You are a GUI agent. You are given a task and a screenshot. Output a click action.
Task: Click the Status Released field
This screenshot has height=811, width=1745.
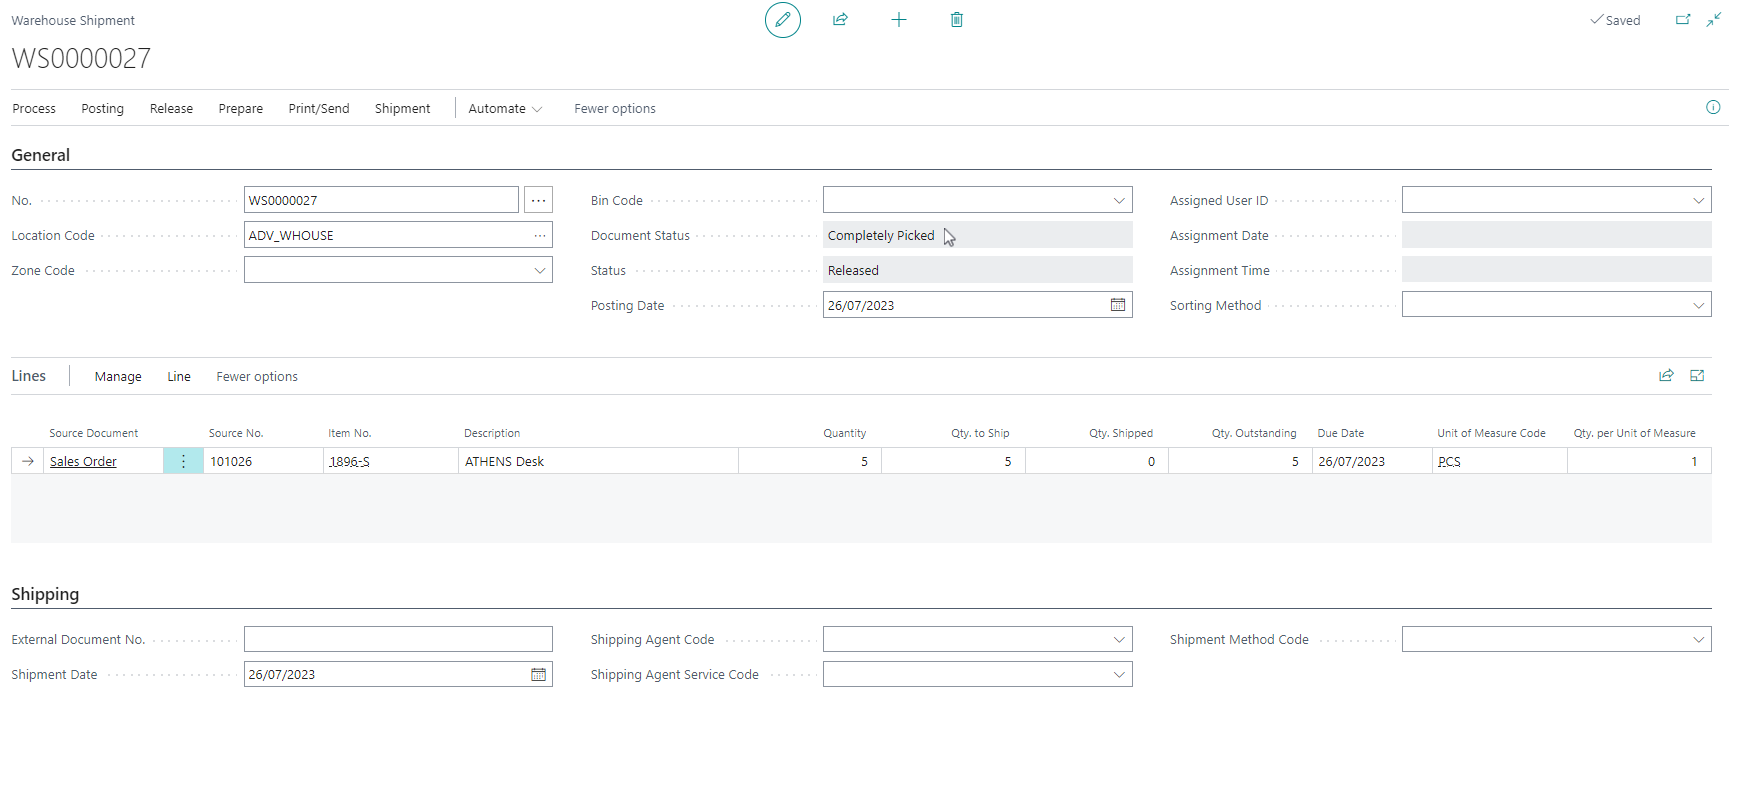[977, 270]
